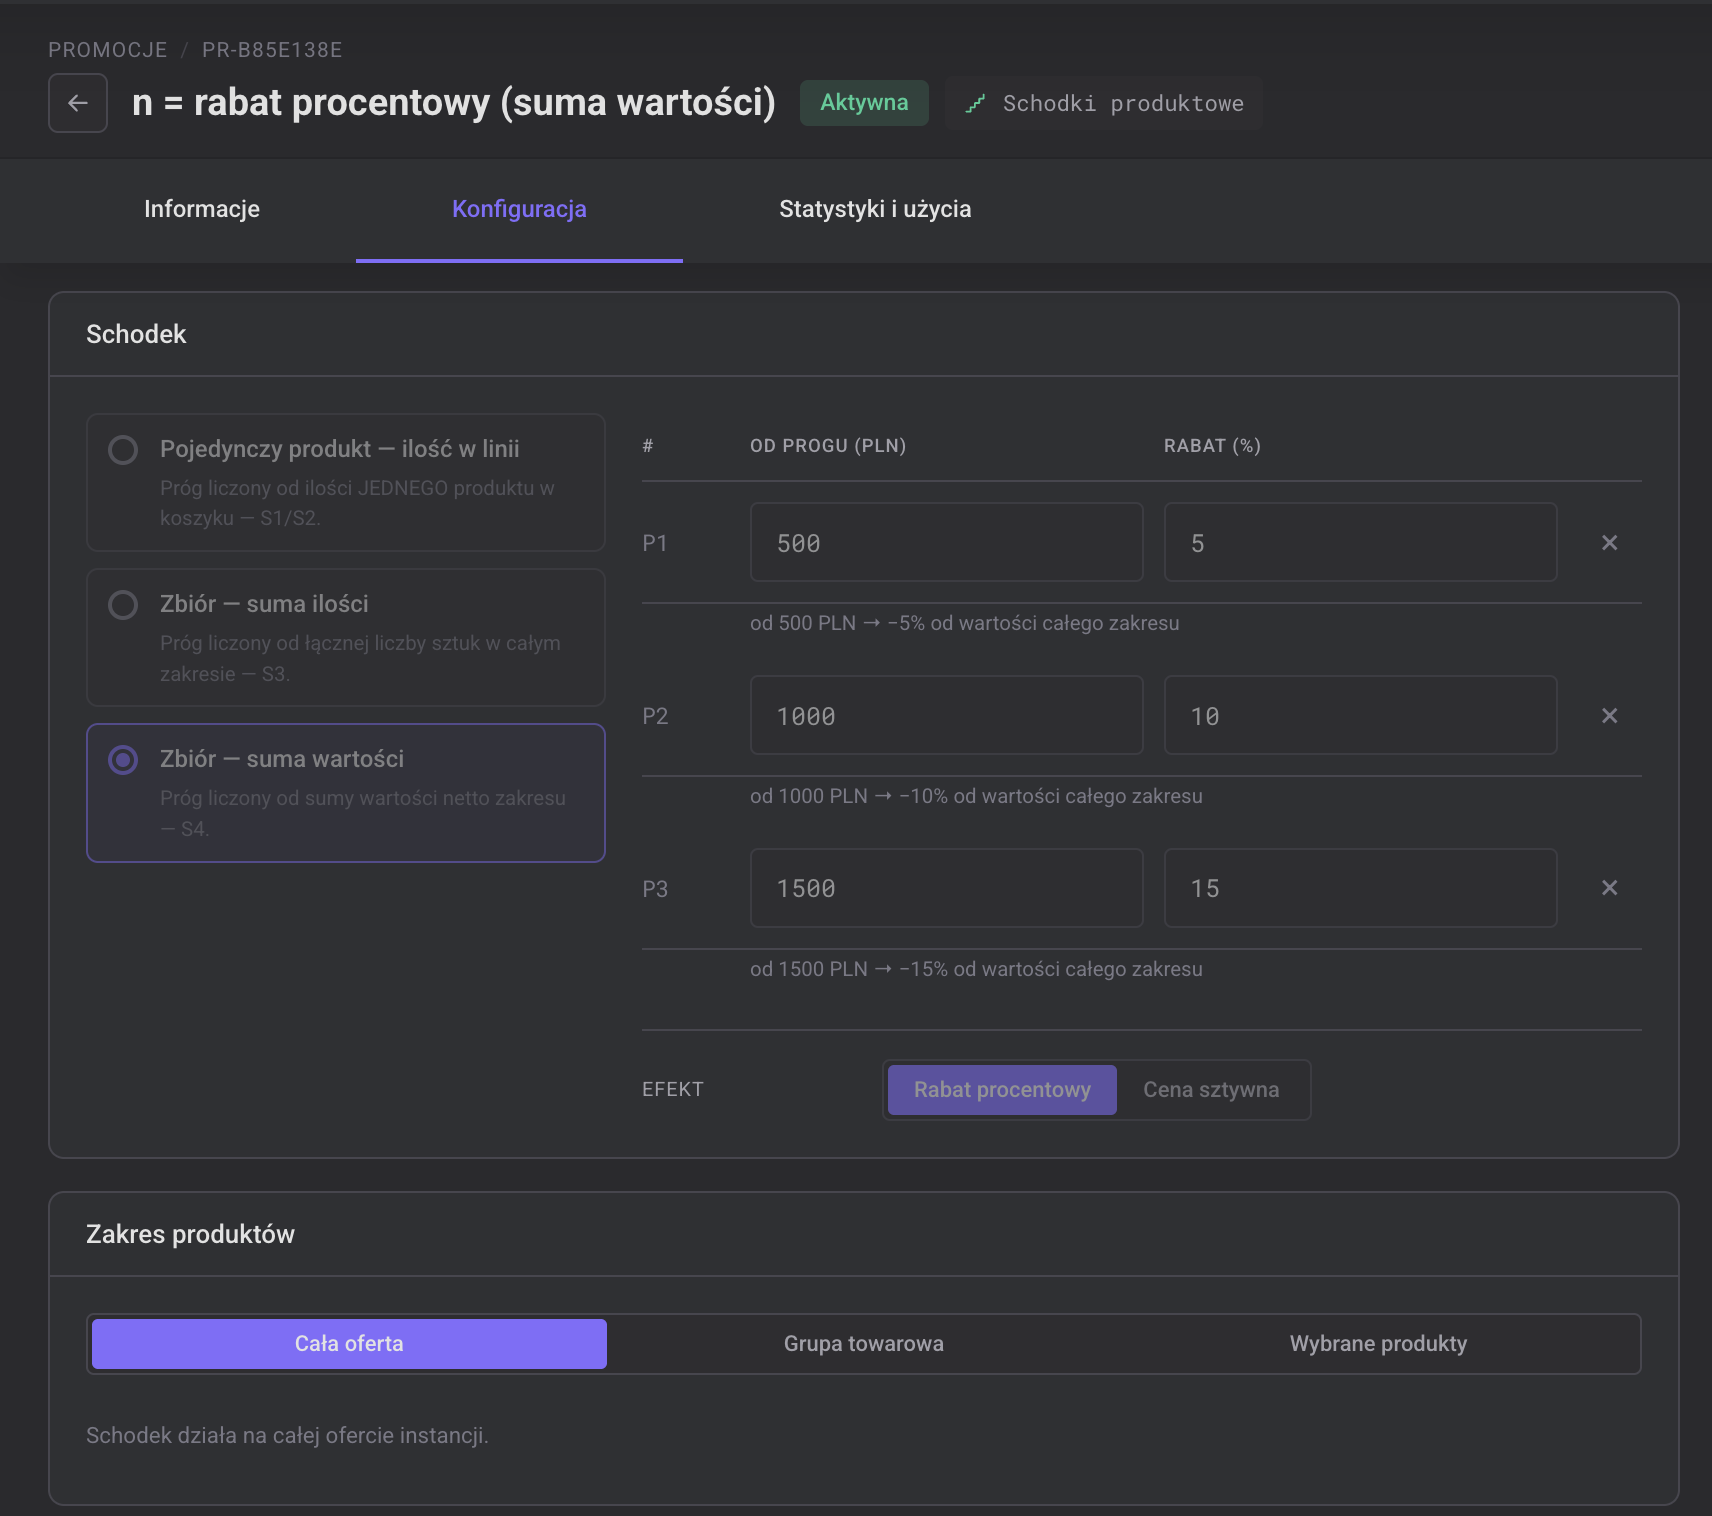Open the Informacje tab
Screen dimensions: 1712x1516
coord(202,209)
